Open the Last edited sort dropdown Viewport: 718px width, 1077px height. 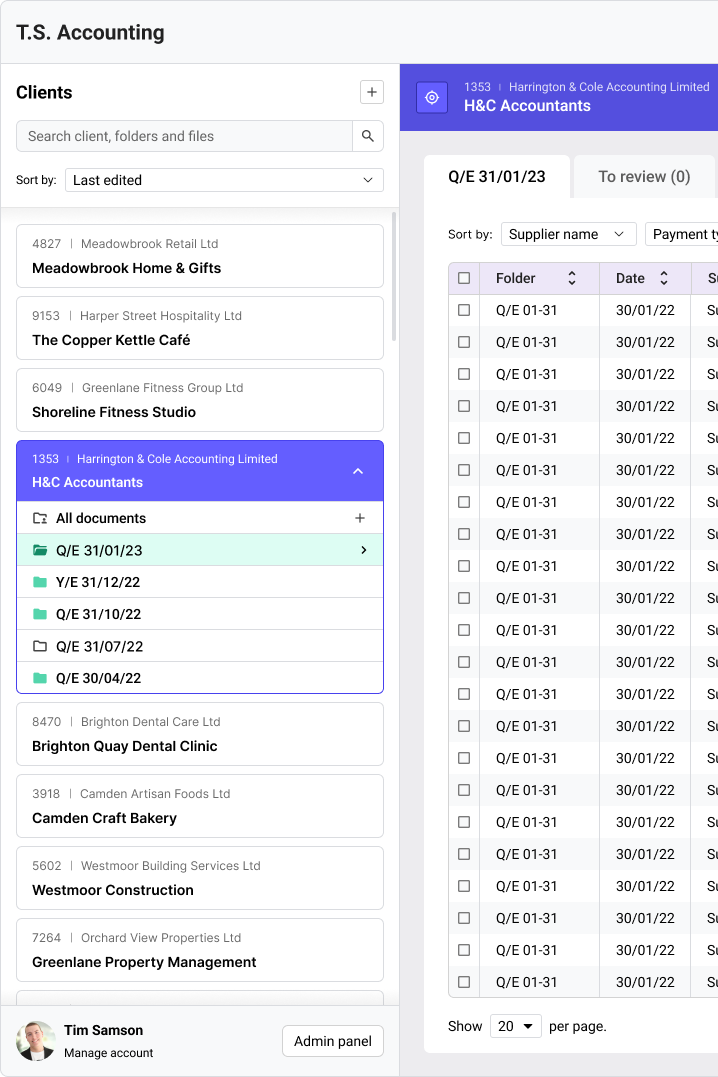[224, 180]
